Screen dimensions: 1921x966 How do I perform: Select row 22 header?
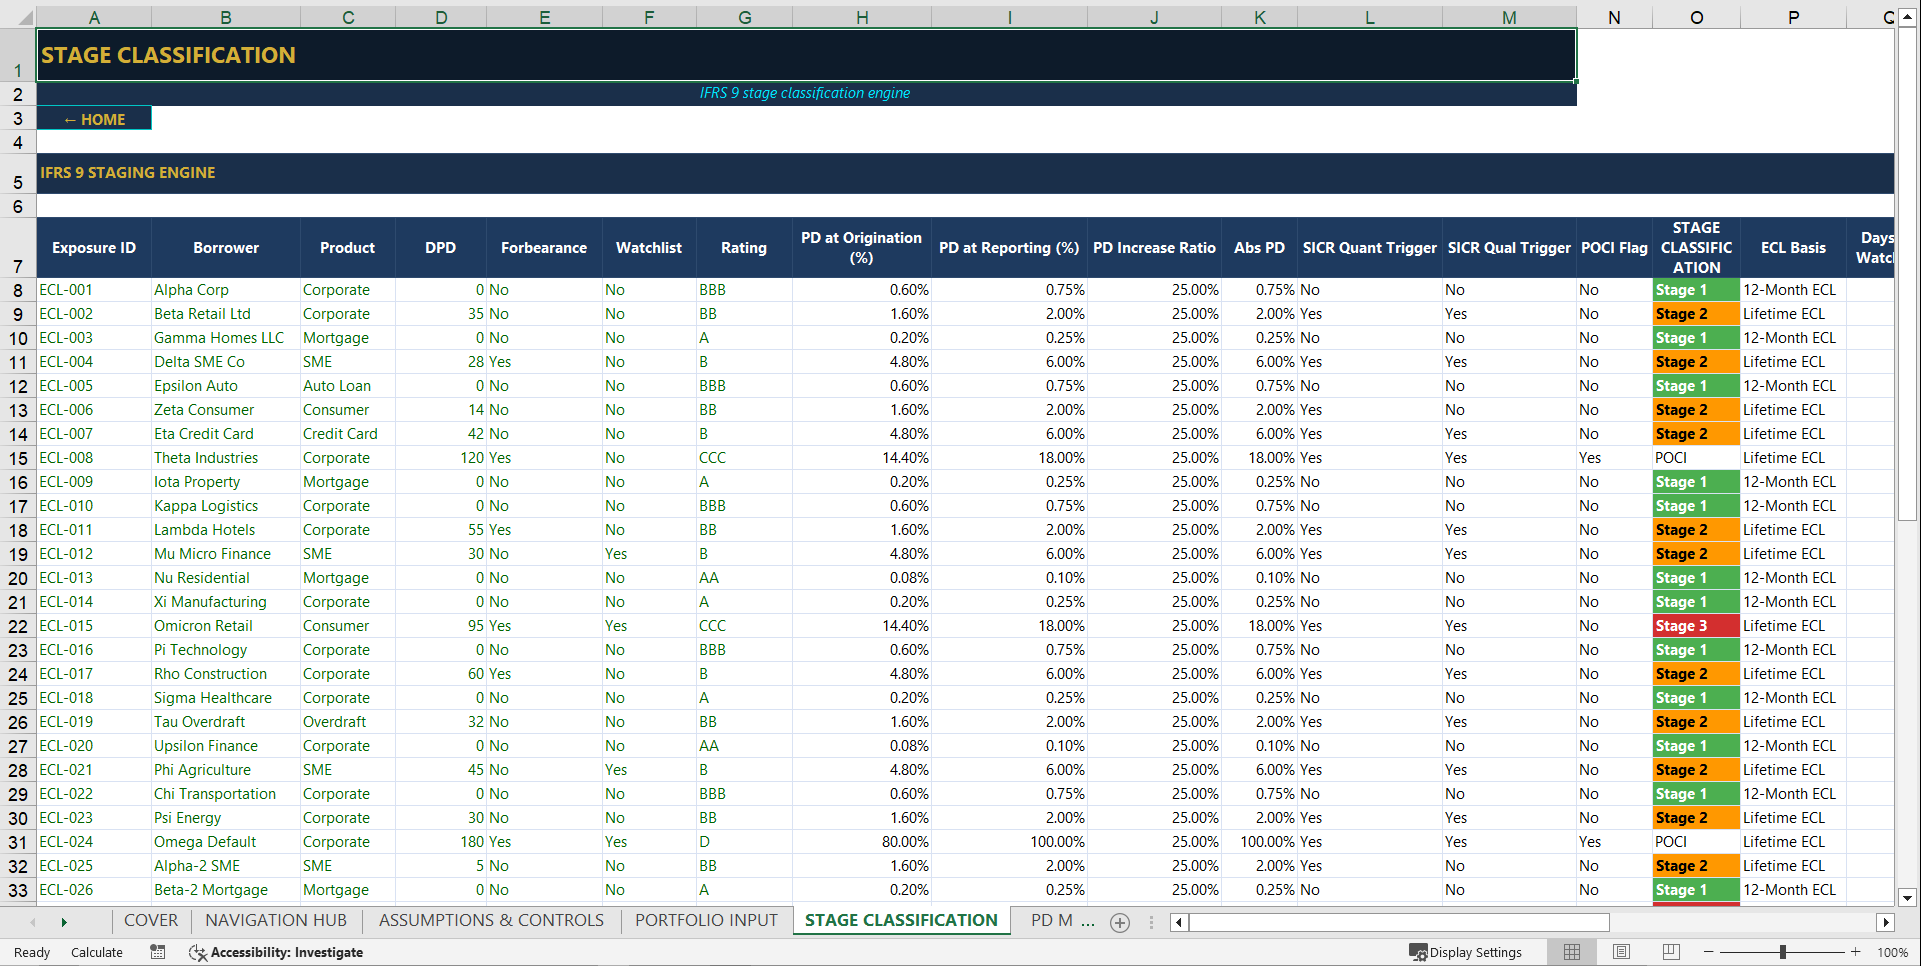click(18, 626)
